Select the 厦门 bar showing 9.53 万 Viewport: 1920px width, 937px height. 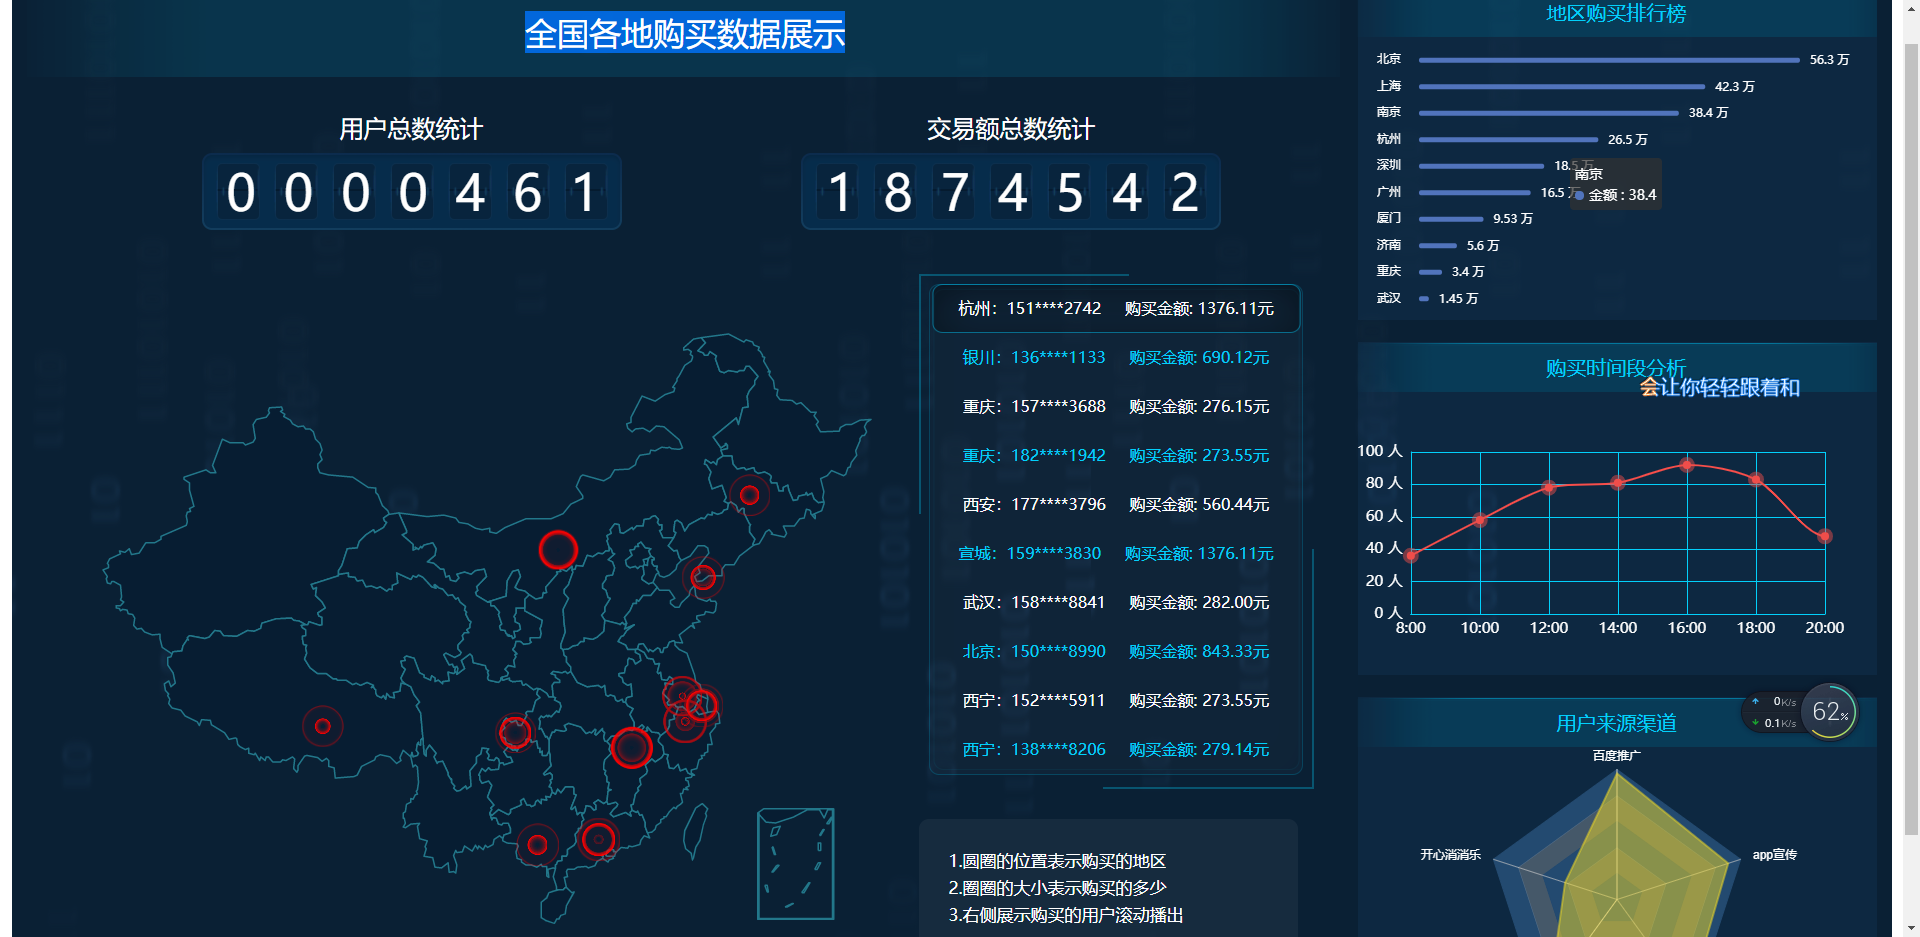[1451, 219]
